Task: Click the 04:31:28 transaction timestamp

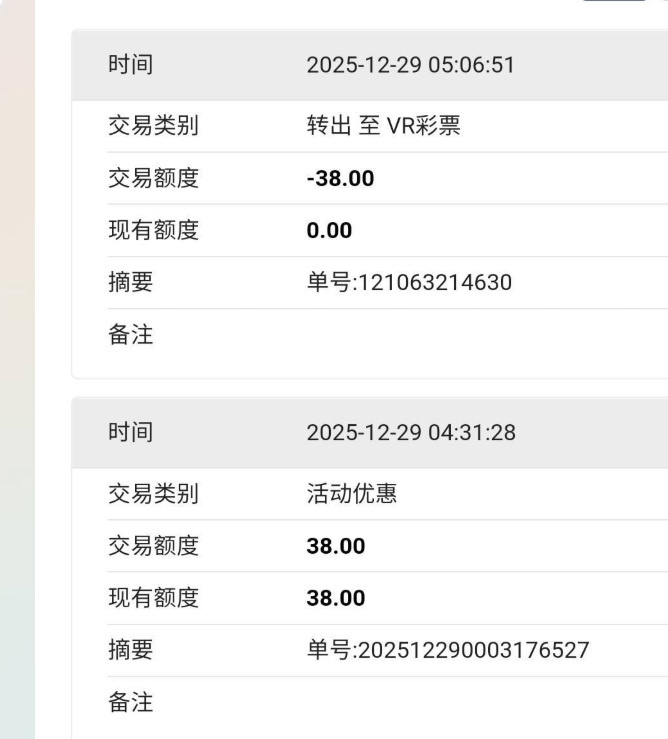Action: tap(412, 432)
